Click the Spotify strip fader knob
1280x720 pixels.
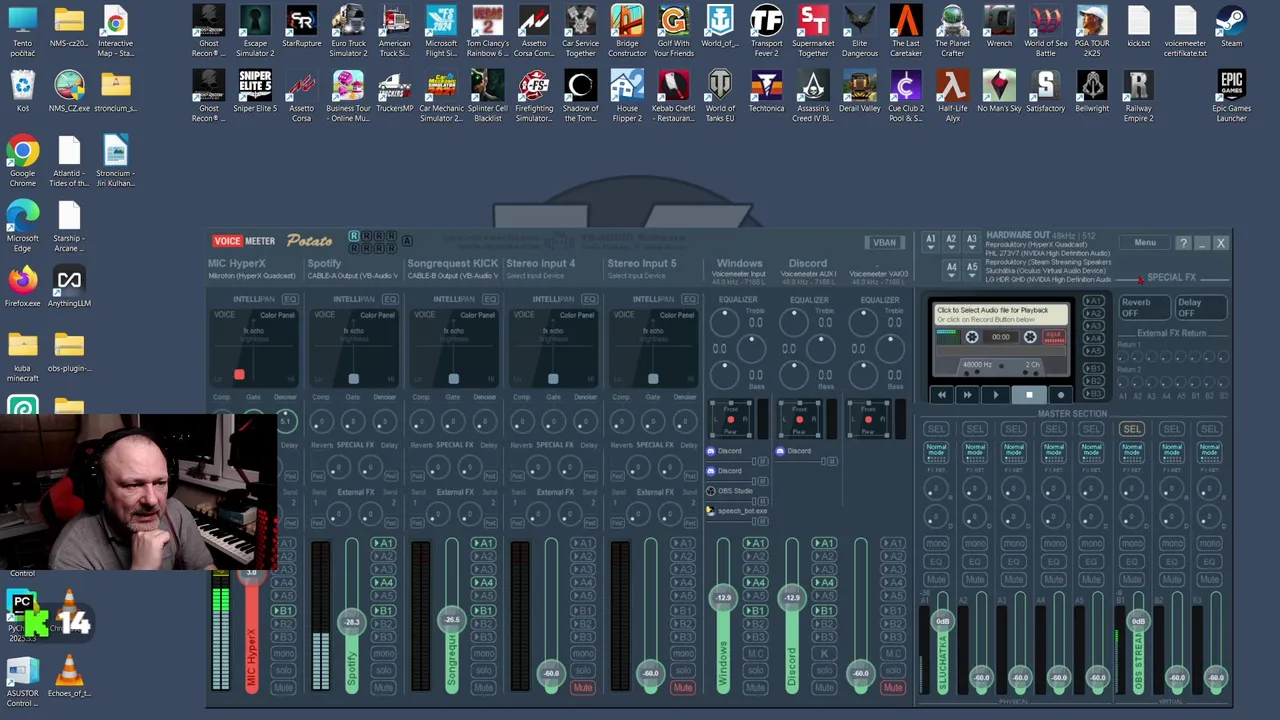[x=352, y=622]
